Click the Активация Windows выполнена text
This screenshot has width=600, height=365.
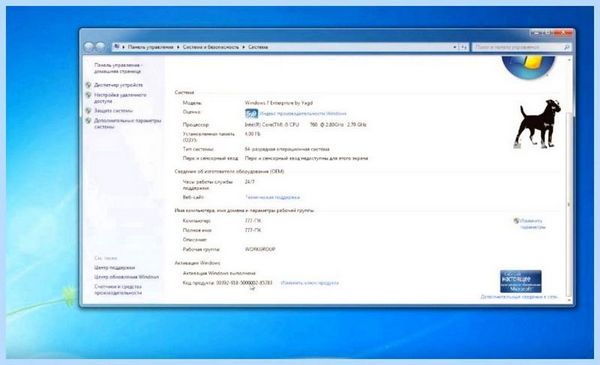219,274
